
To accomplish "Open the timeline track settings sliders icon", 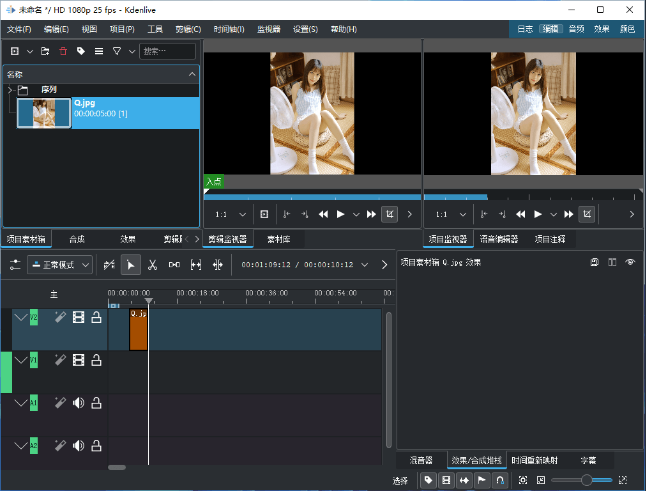I will pyautogui.click(x=15, y=264).
